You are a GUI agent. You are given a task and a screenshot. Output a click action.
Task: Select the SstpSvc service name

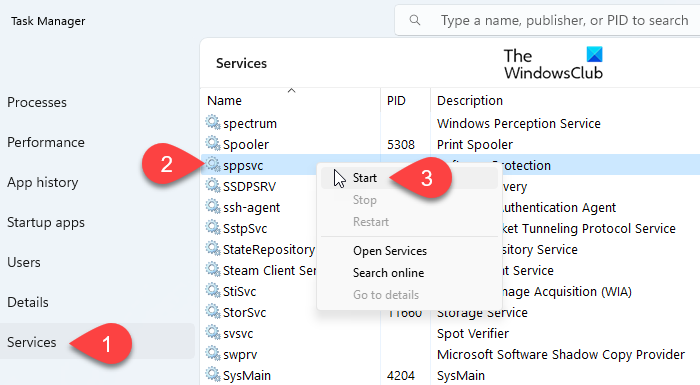(245, 229)
